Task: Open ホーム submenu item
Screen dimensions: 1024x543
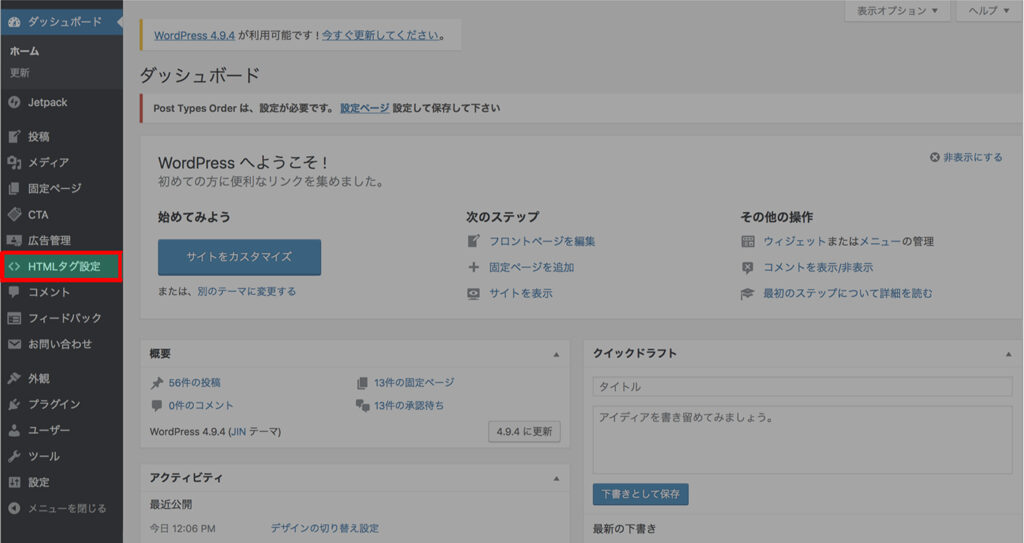Action: point(24,51)
